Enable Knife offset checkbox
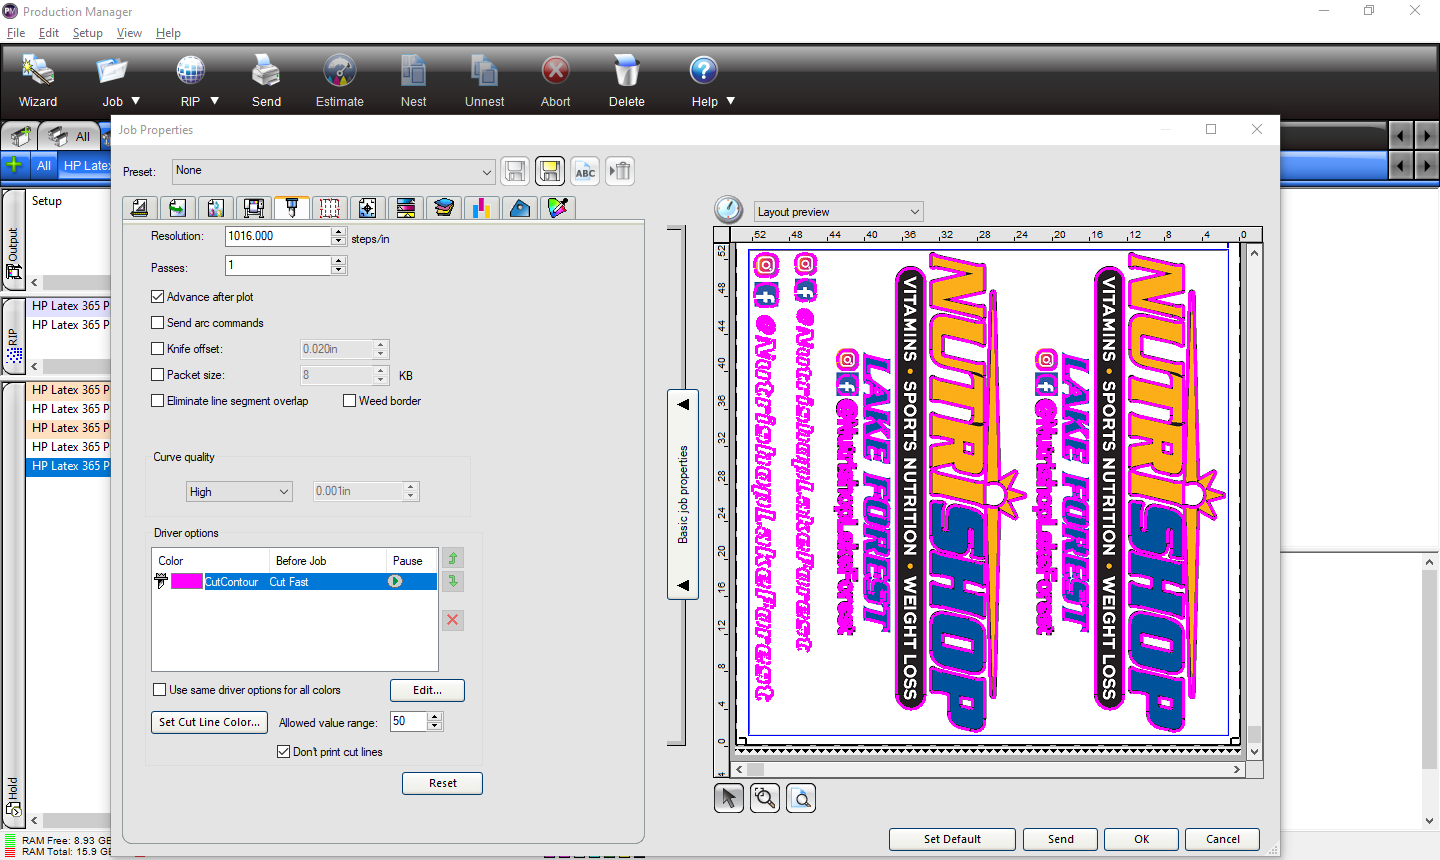The image size is (1440, 860). point(157,349)
